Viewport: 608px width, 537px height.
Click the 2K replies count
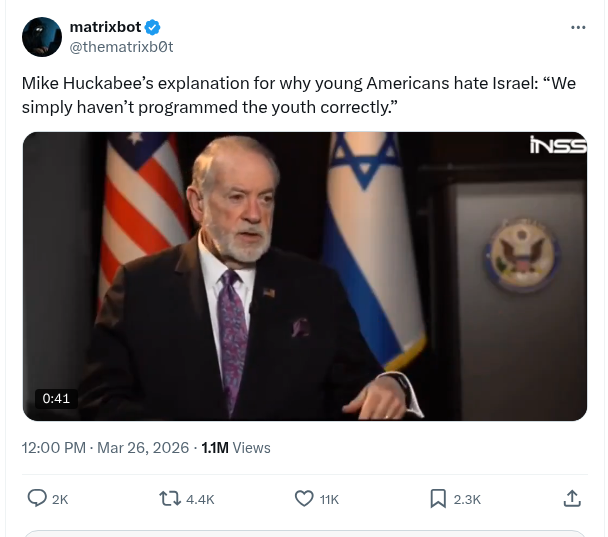(x=60, y=499)
